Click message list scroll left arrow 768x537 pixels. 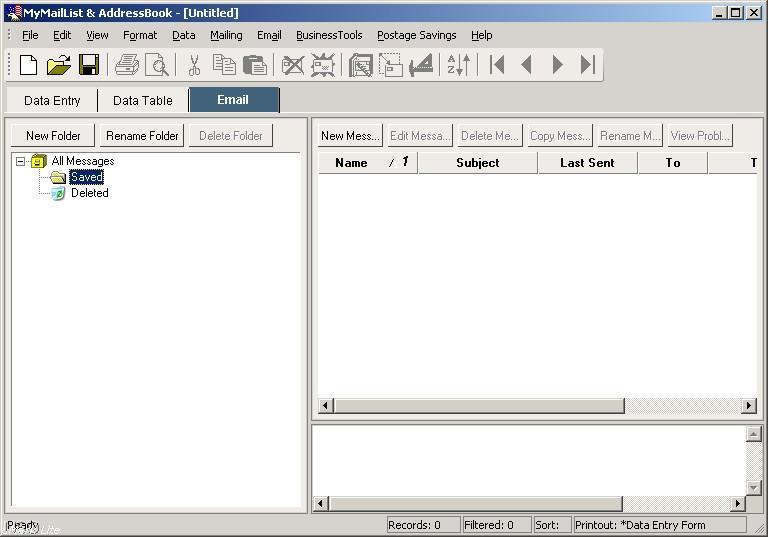pos(326,406)
